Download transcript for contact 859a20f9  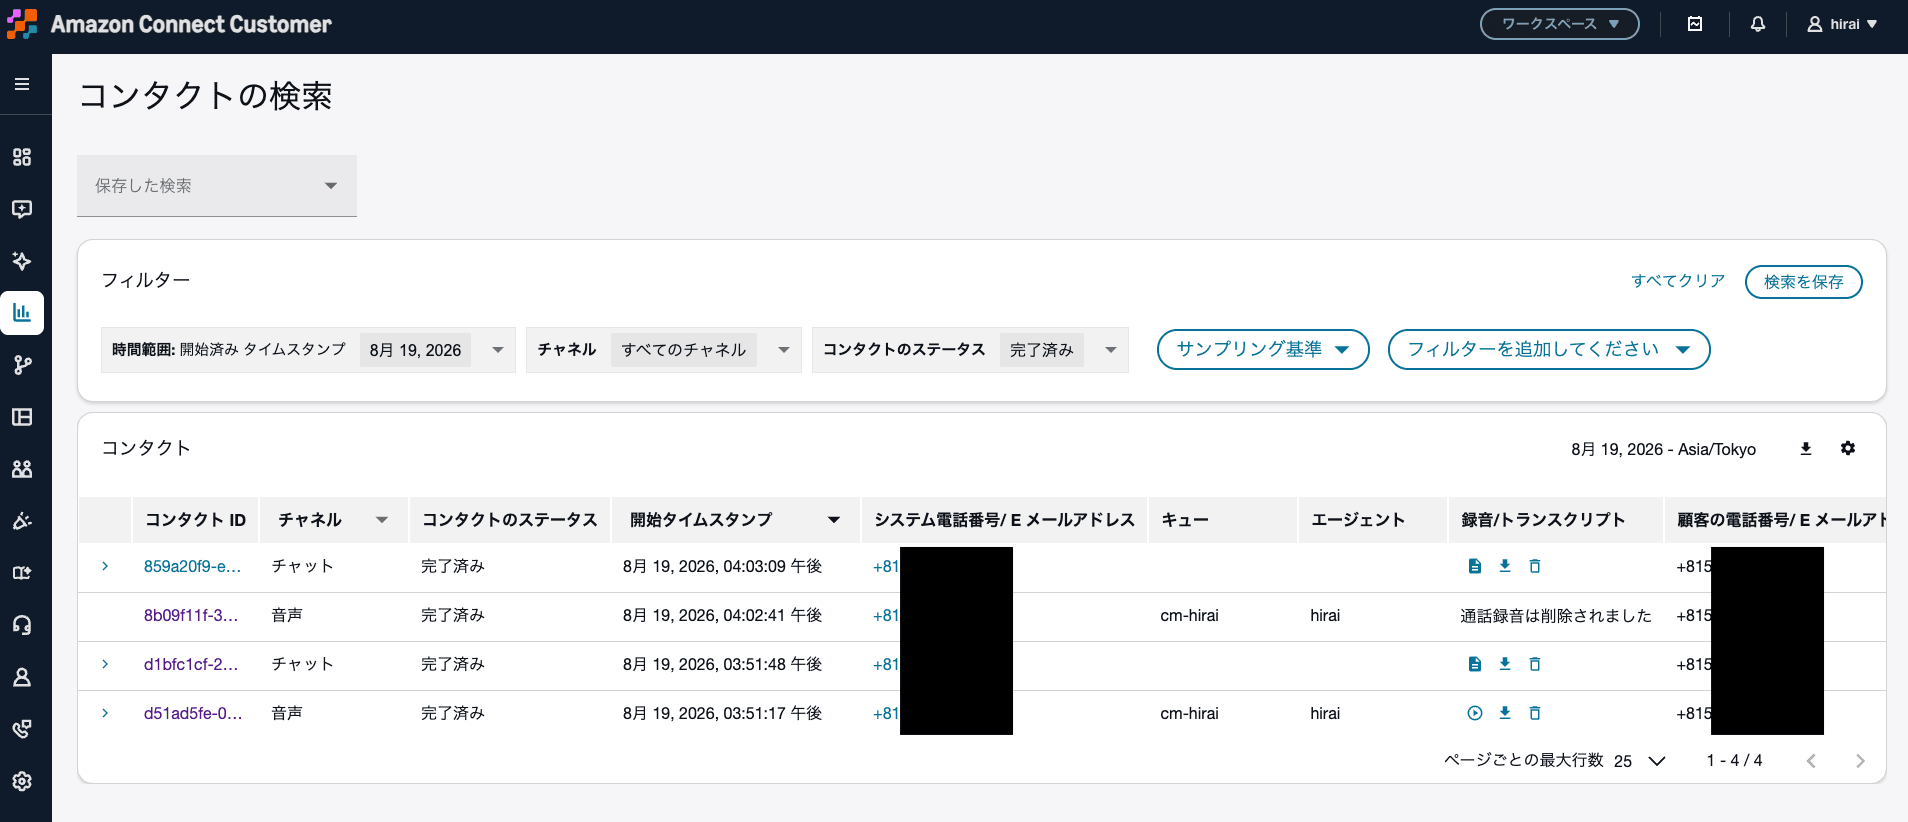click(x=1505, y=566)
